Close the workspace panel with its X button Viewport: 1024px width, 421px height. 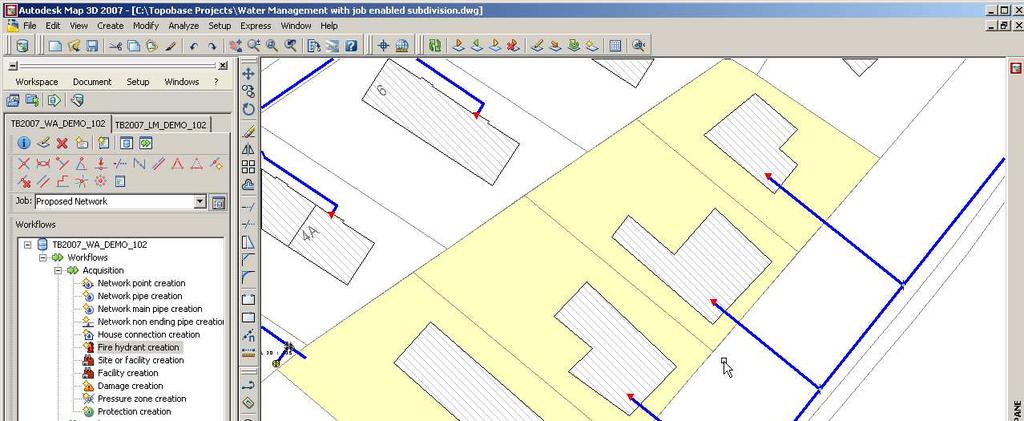pyautogui.click(x=223, y=65)
